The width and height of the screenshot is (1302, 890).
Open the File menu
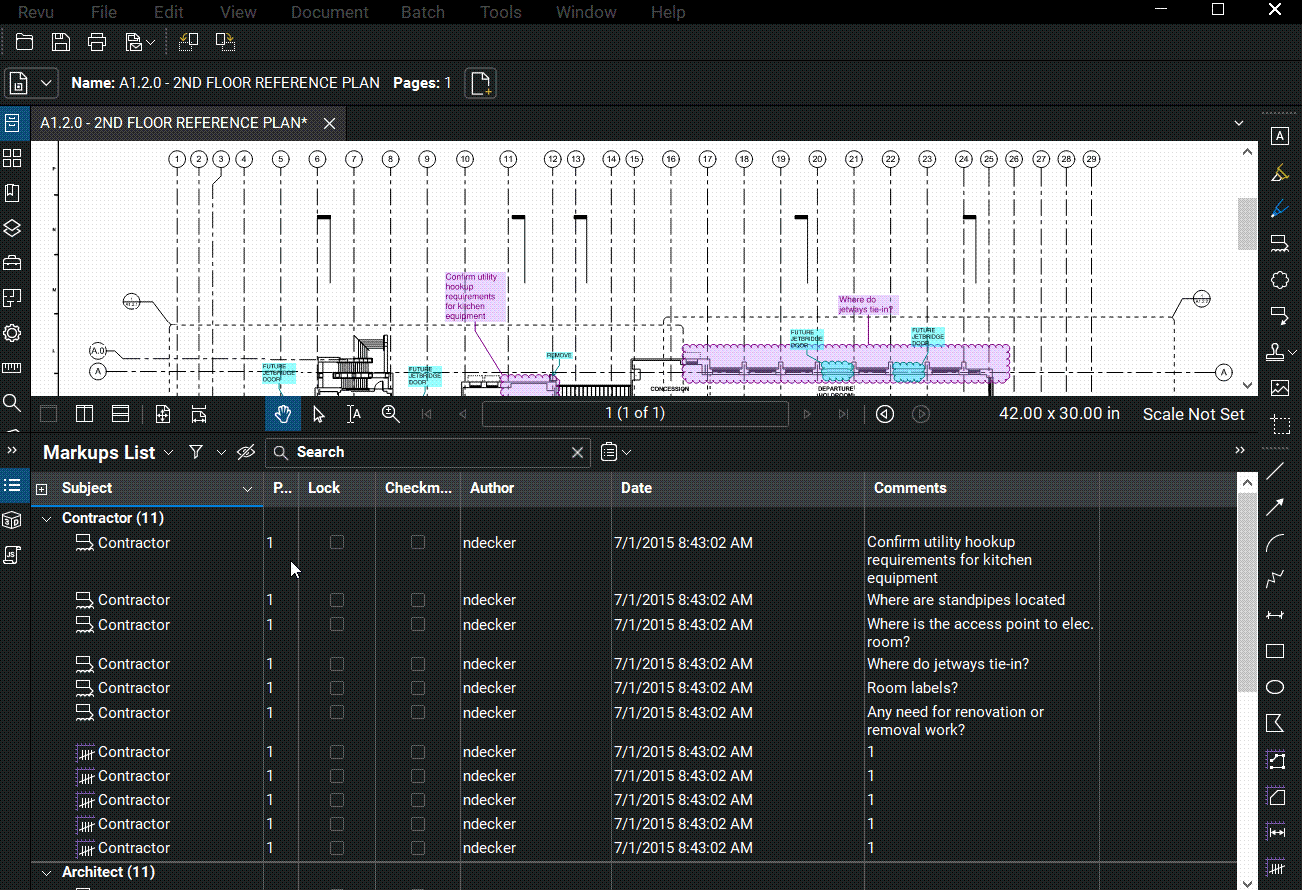click(x=103, y=12)
